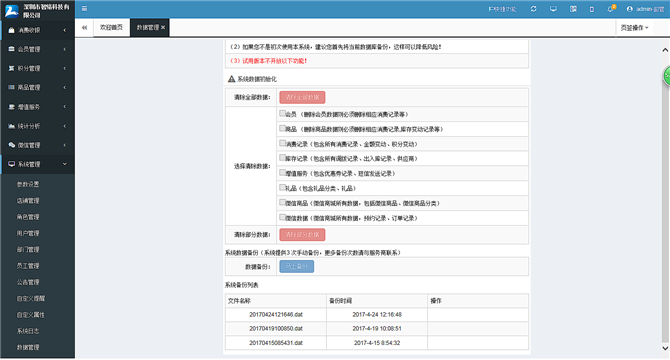
Task: Click the 快捷功能 shortcut link in the top bar
Action: (502, 9)
